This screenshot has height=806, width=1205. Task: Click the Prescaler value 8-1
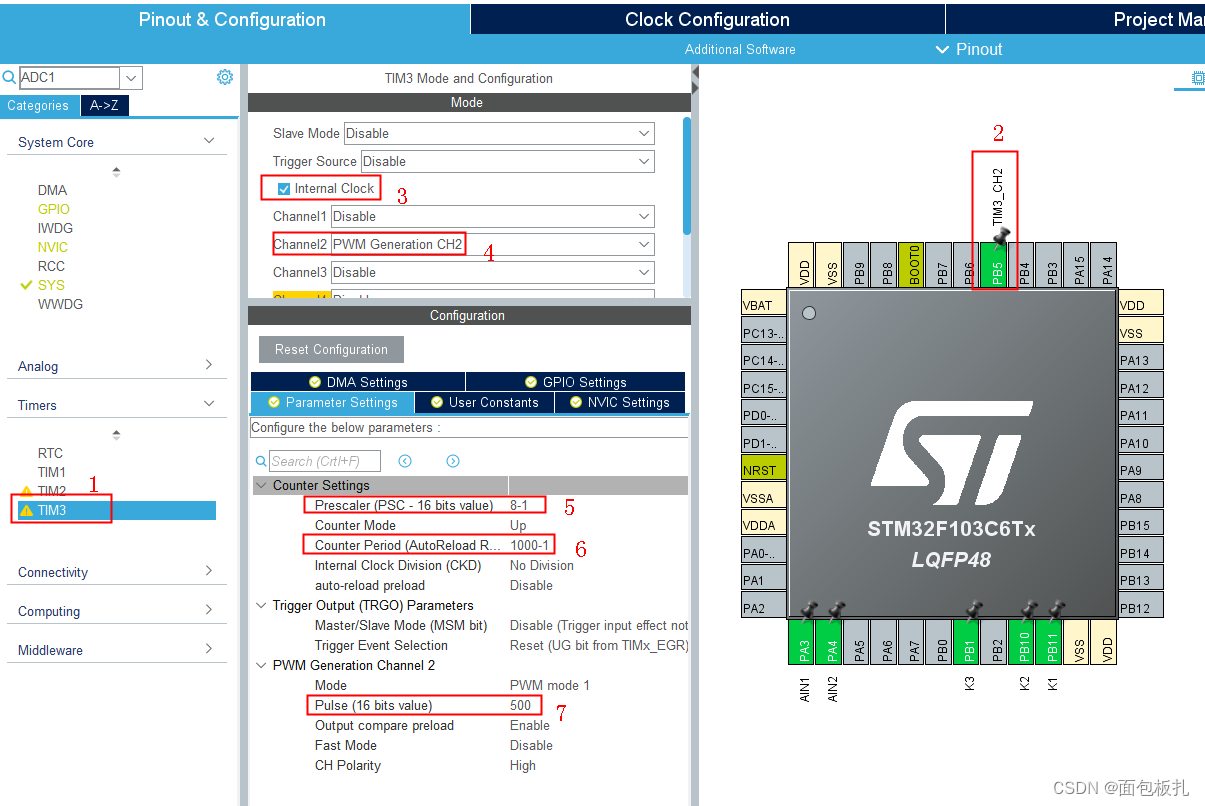pos(519,505)
